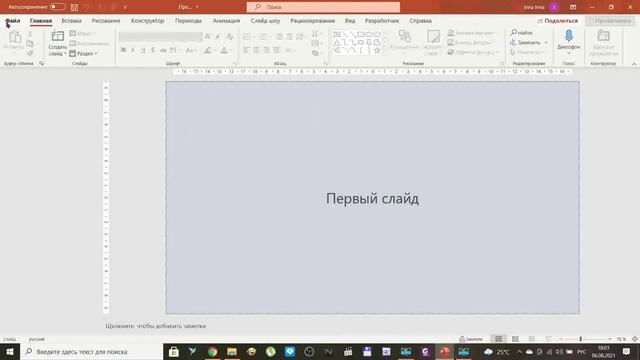
Task: Click in the Поиск search box
Action: [x=323, y=7]
